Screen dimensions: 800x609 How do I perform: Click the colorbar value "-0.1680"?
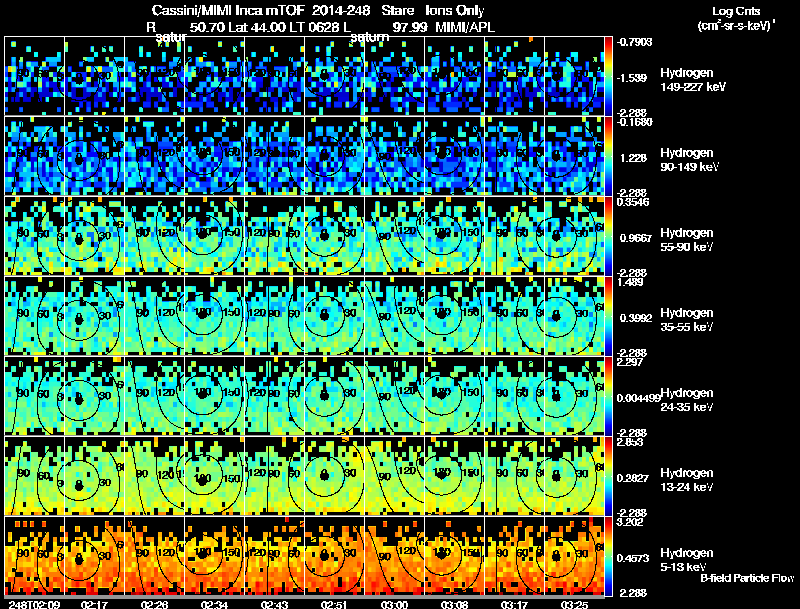[634, 122]
